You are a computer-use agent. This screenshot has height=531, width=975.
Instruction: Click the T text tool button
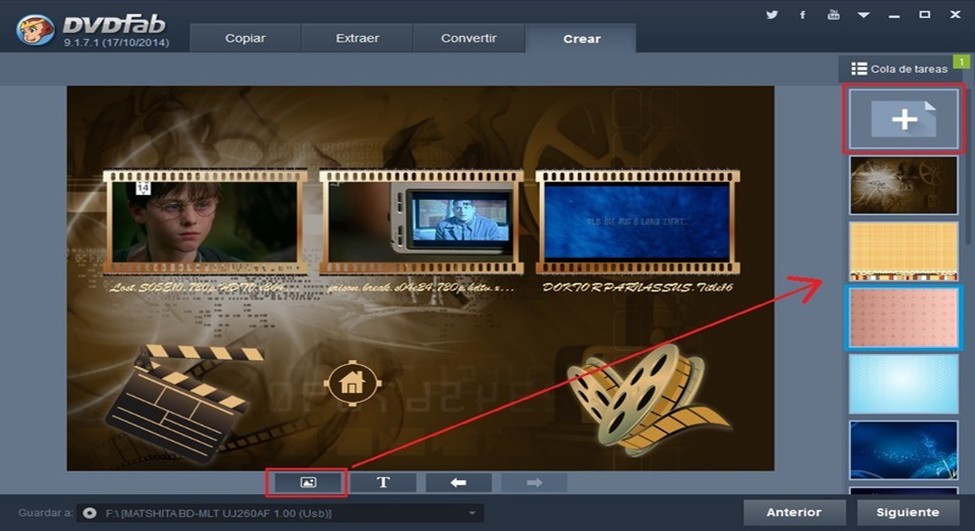tap(383, 483)
